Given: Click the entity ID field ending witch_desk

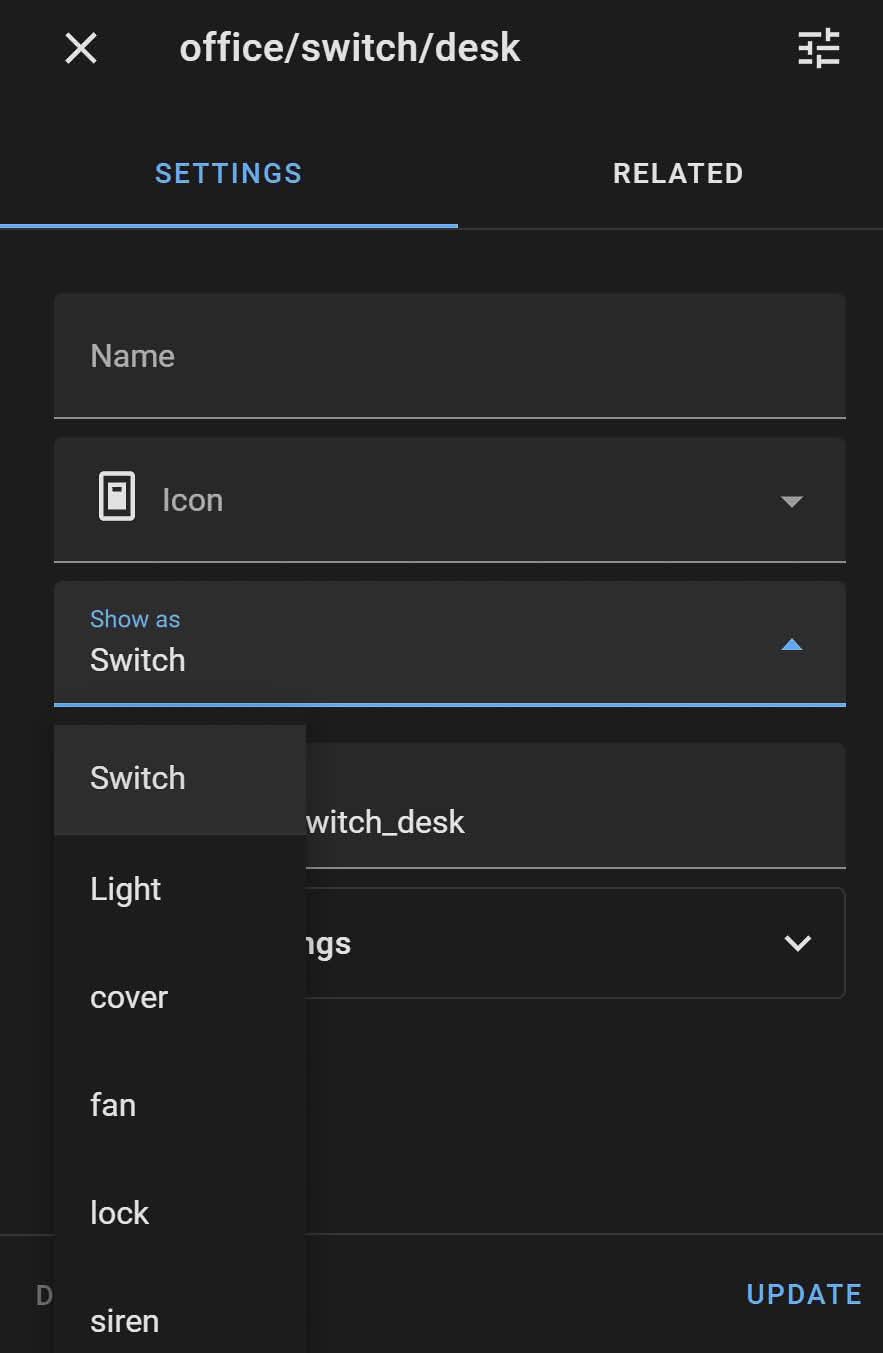Looking at the screenshot, I should click(x=576, y=806).
